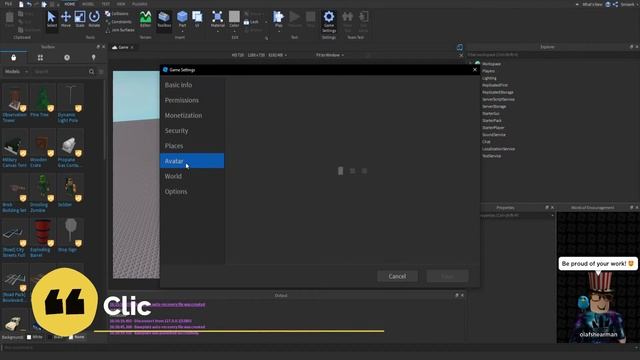640x360 pixels.
Task: Select None background option
Action: pyautogui.click(x=77, y=337)
